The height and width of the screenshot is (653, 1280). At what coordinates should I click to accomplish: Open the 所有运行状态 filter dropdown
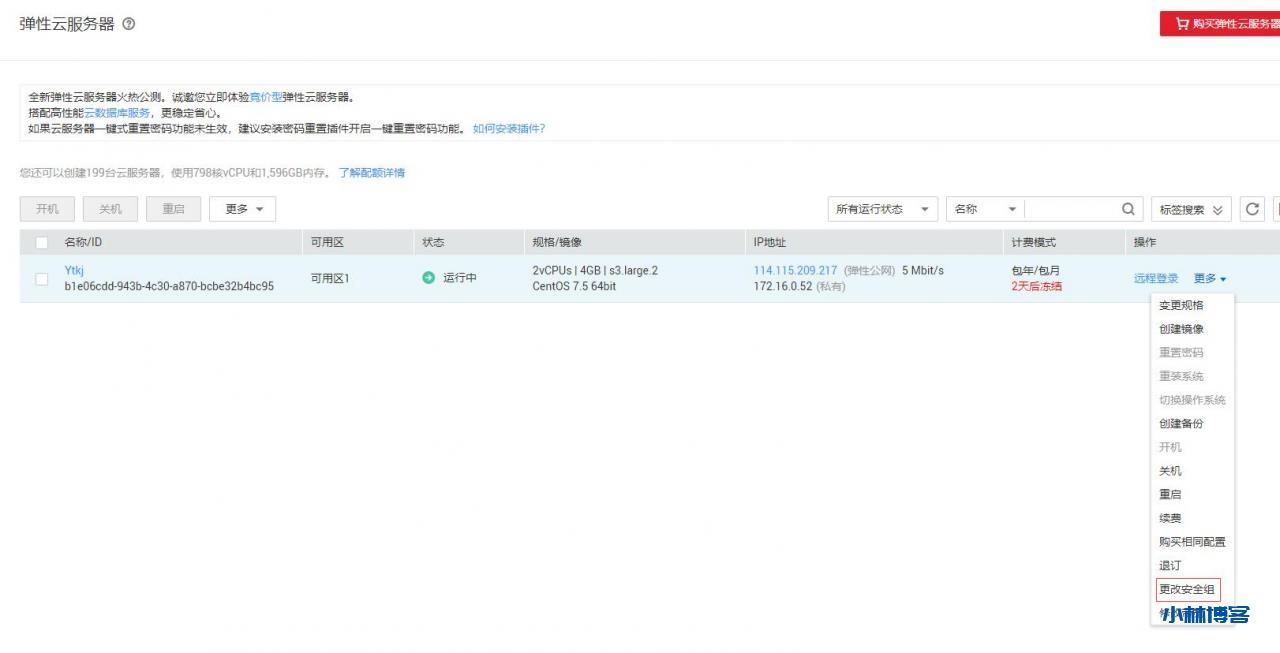click(880, 209)
